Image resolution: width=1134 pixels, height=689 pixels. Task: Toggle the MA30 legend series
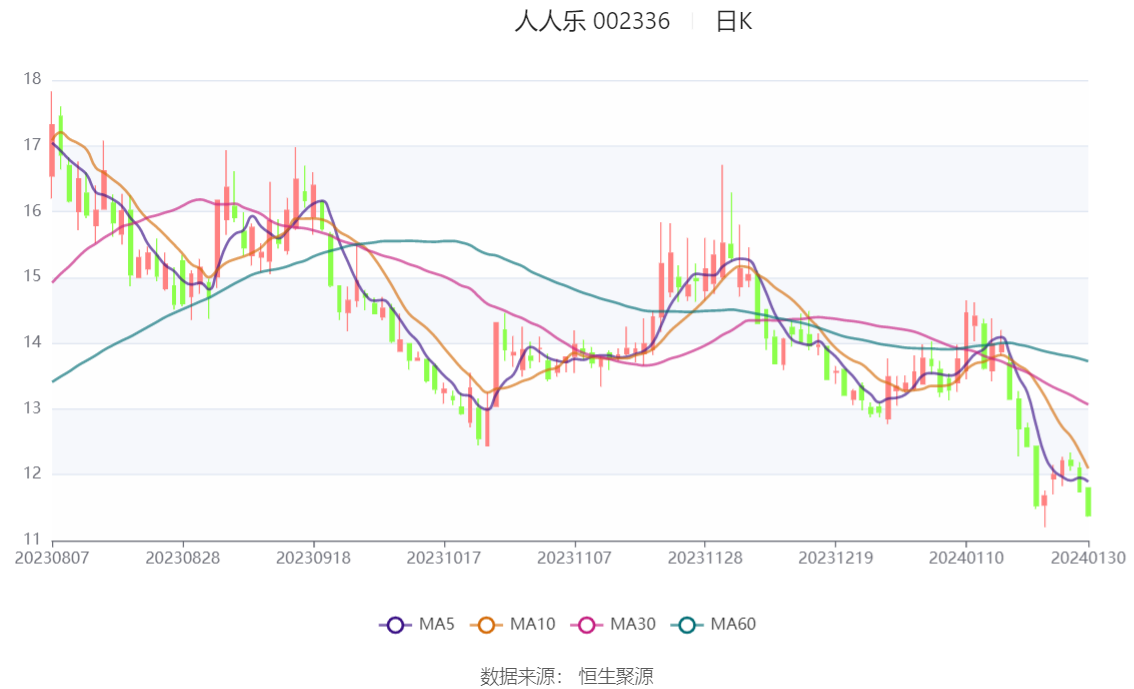coord(613,625)
